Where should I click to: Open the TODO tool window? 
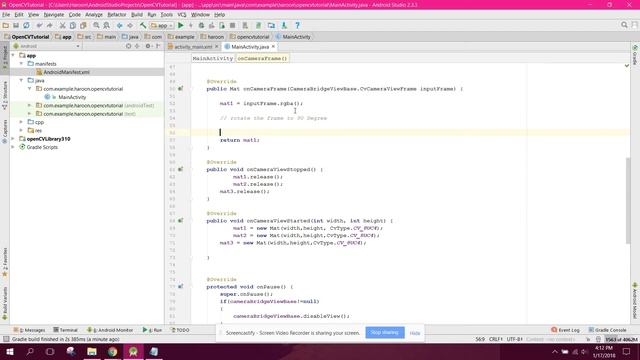point(180,330)
